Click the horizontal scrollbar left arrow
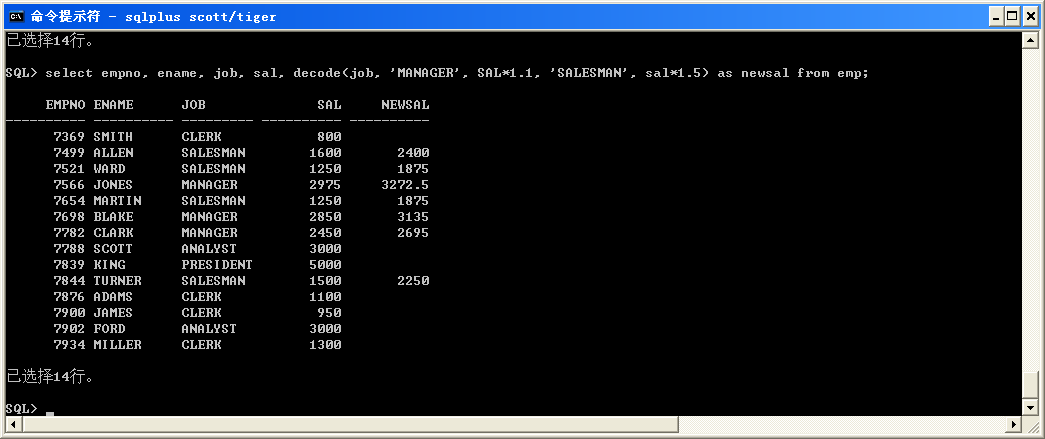The width and height of the screenshot is (1045, 439). pos(13,425)
